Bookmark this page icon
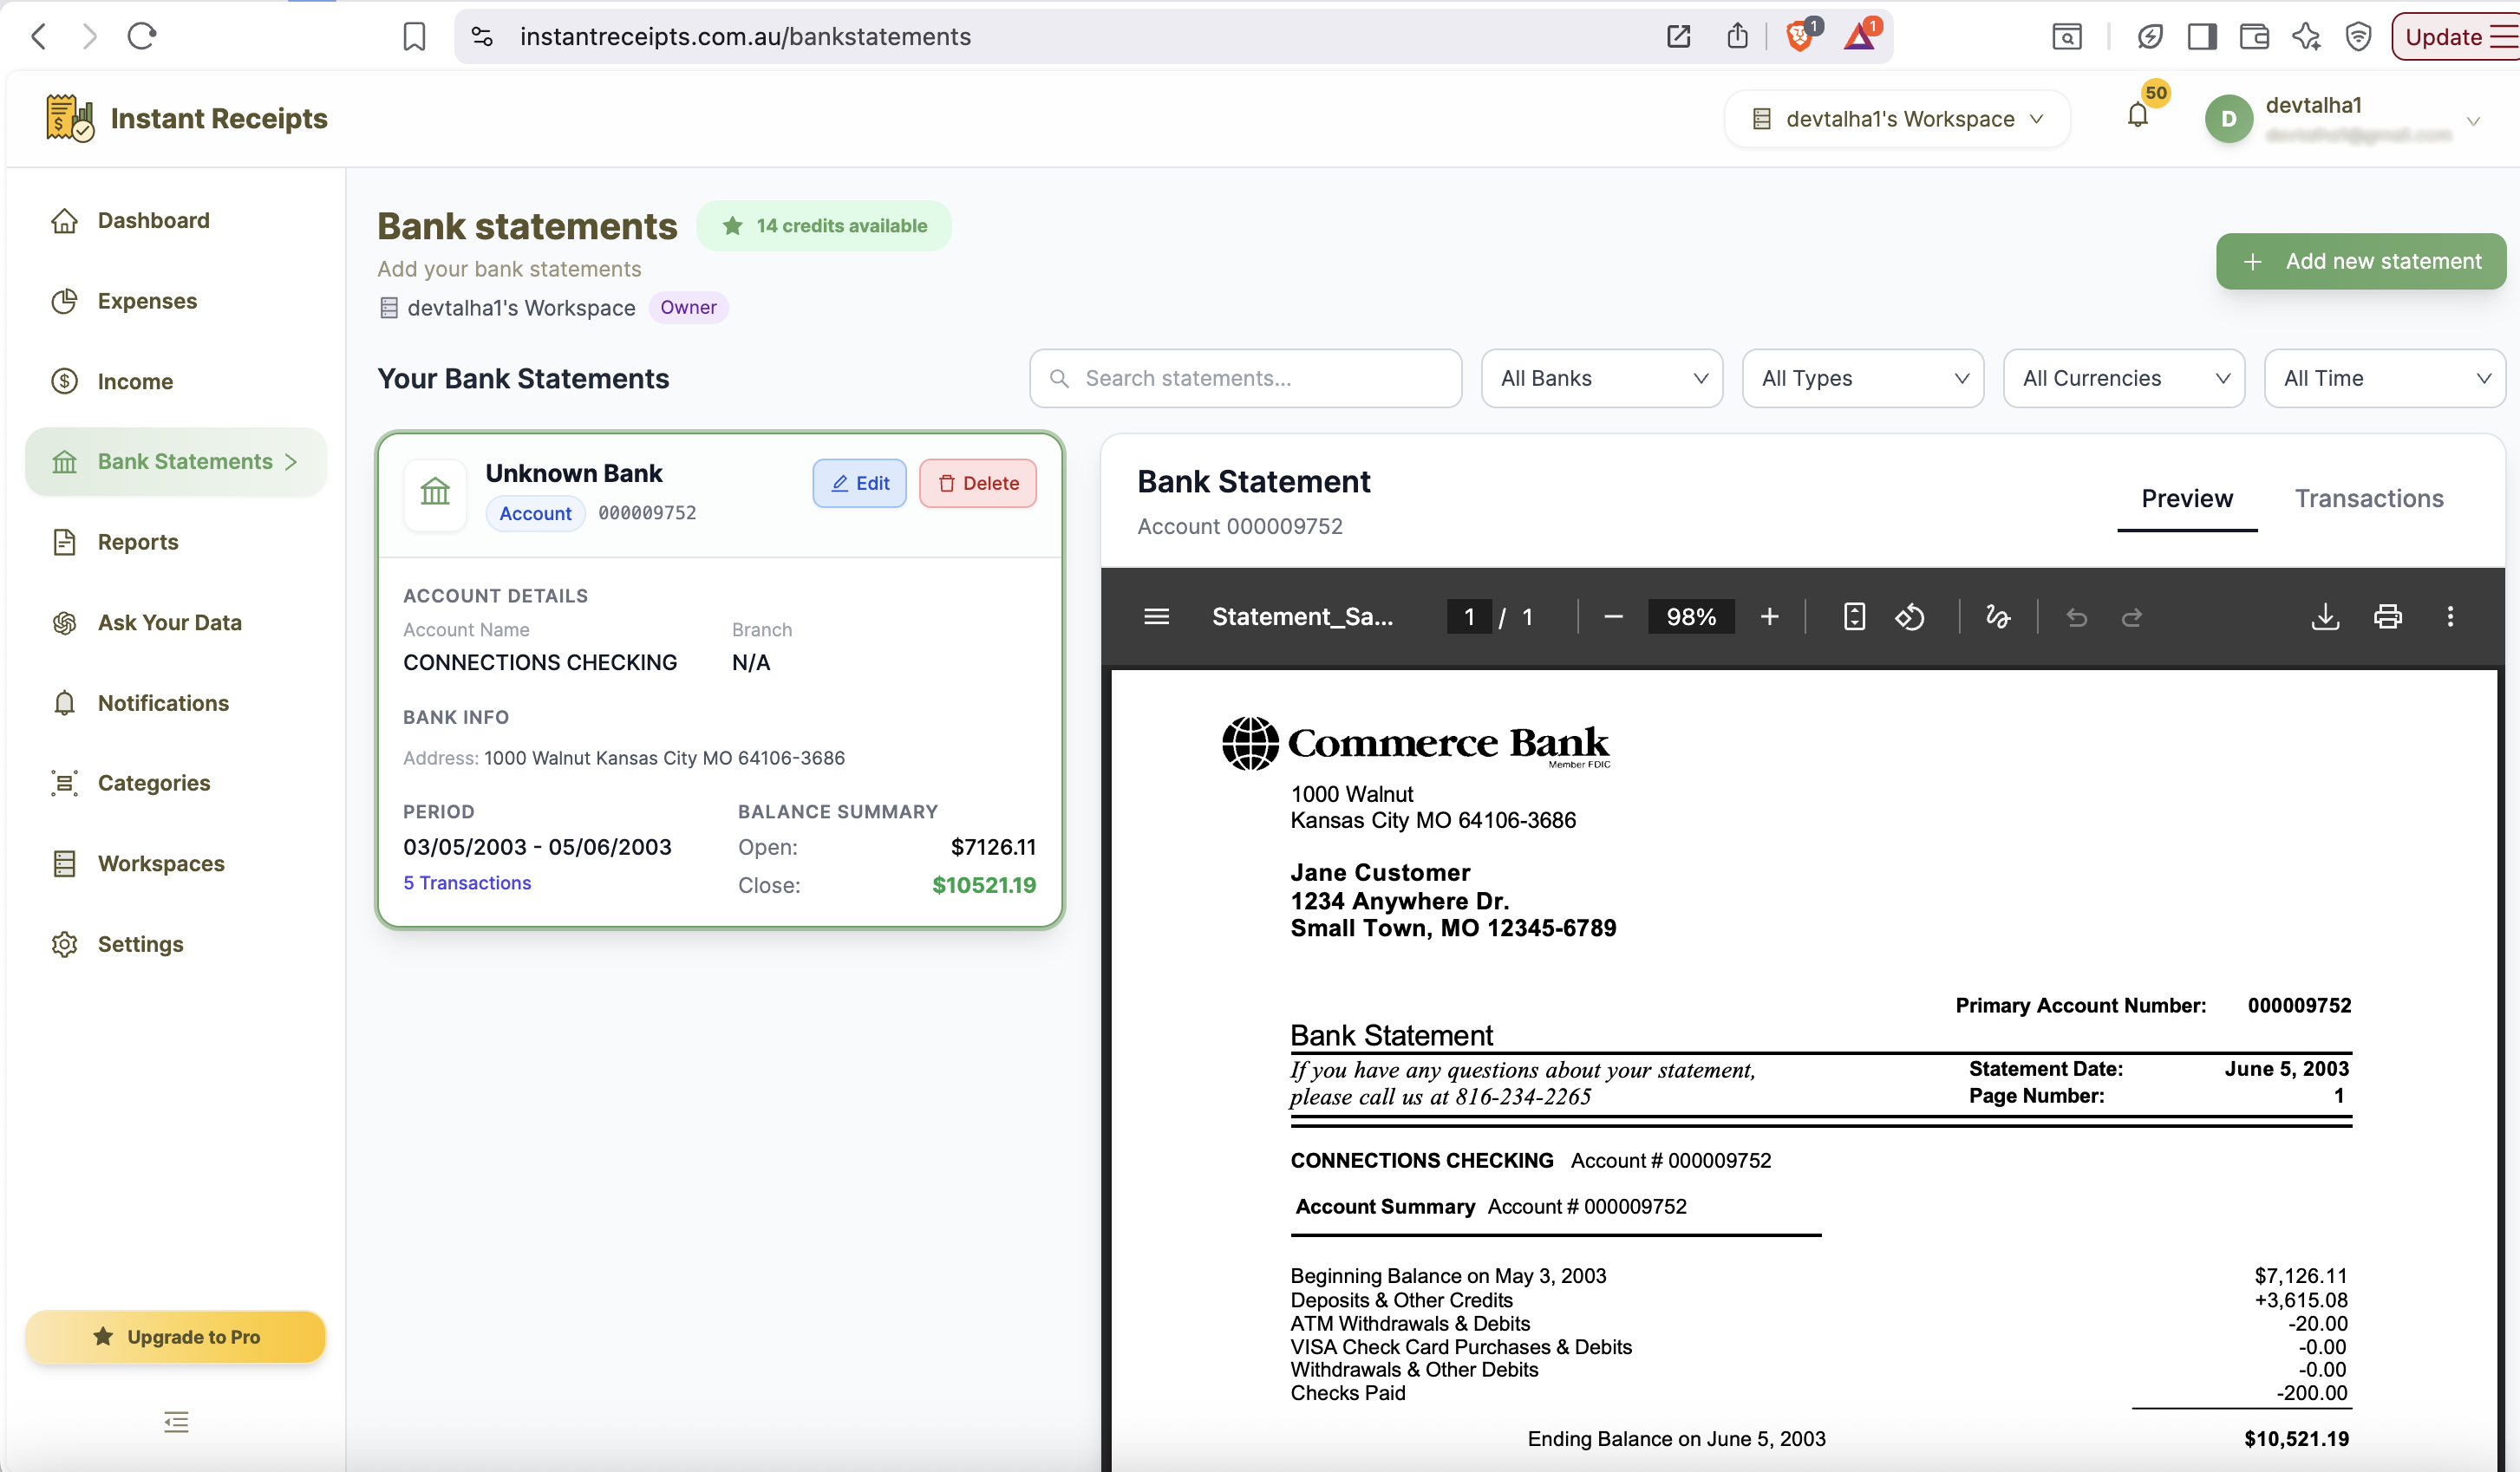Screen dimensions: 2520x1472 [414, 37]
